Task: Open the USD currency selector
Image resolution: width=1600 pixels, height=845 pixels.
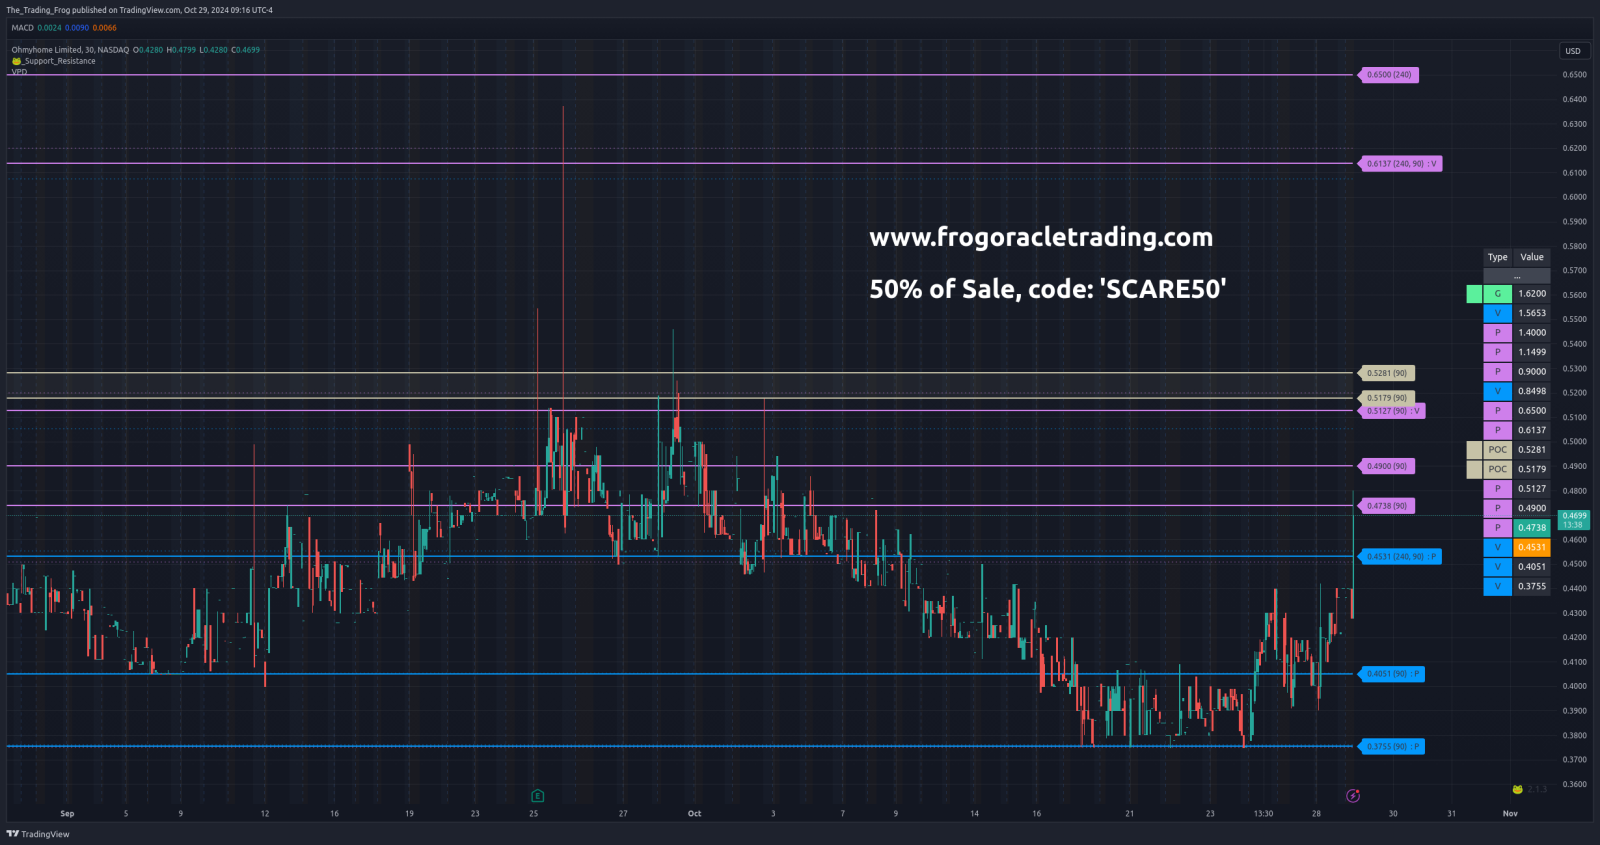Action: (1573, 51)
